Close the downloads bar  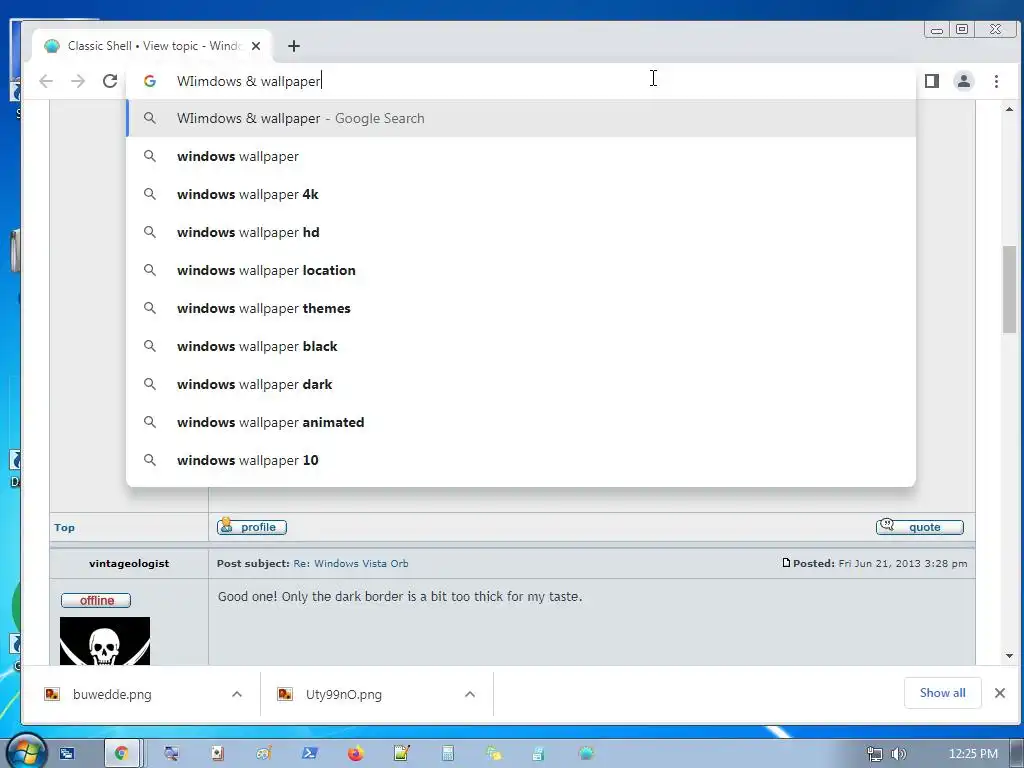tap(1000, 693)
